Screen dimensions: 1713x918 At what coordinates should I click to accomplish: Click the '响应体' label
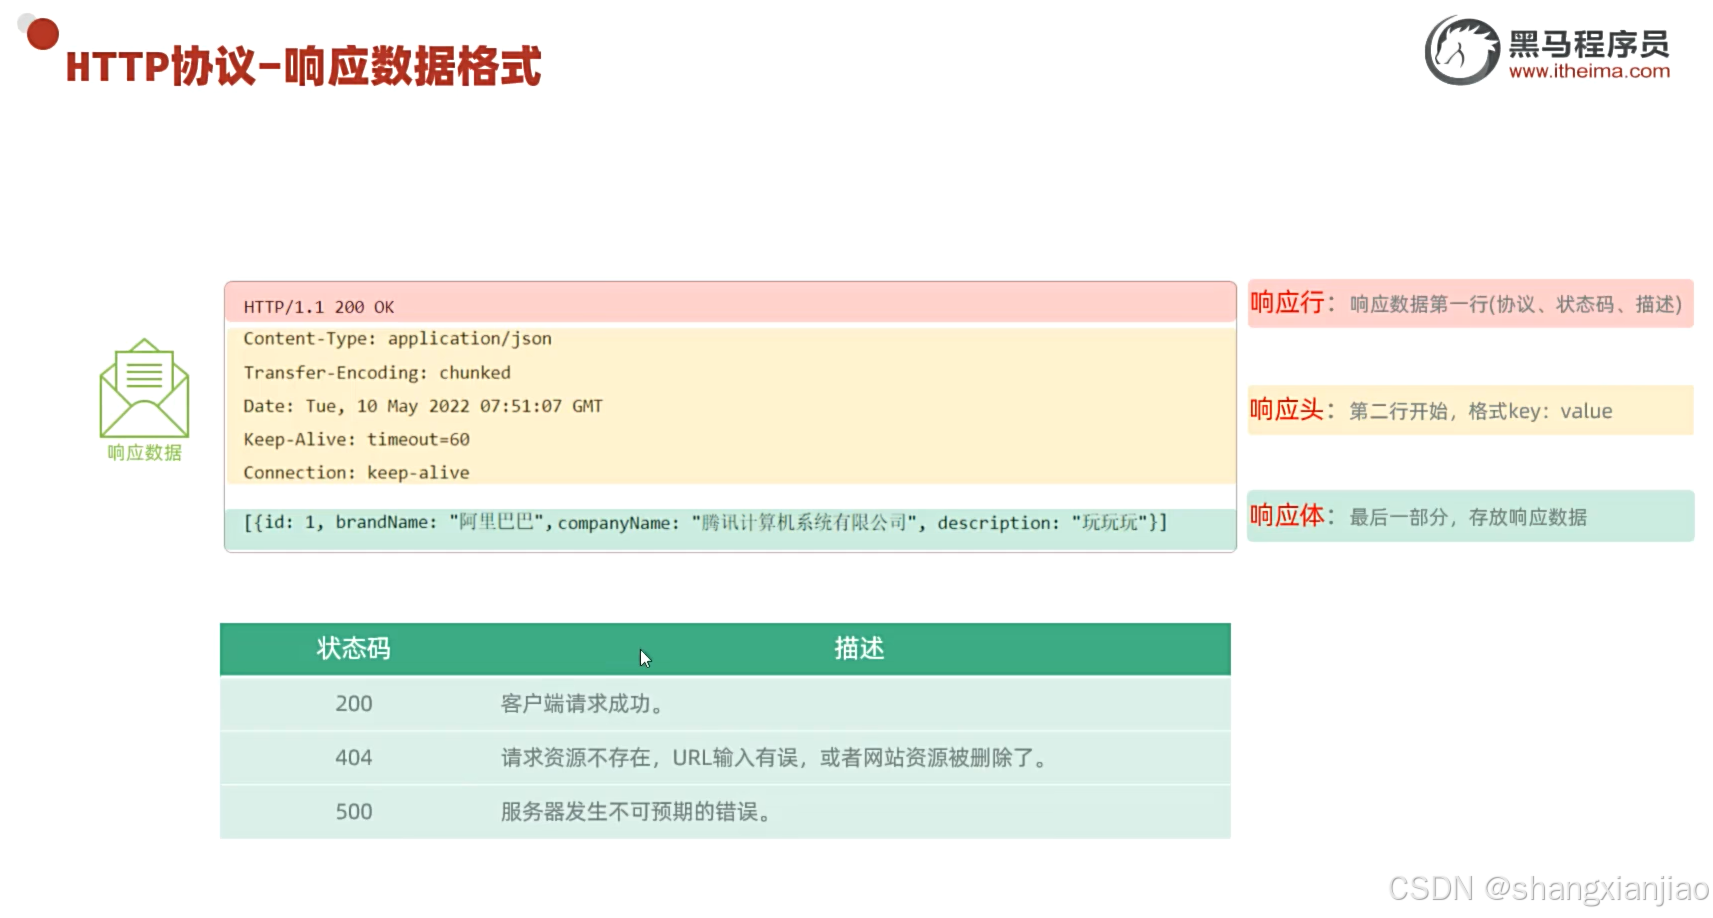[x=1287, y=516]
